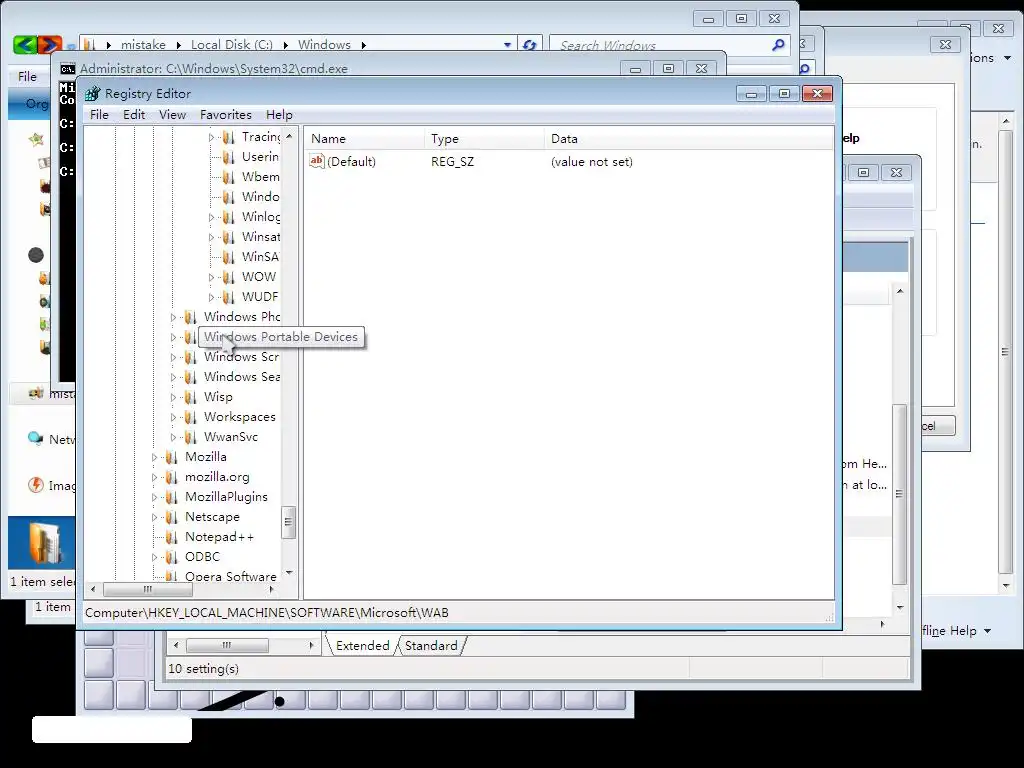Click the Windows segment in address bar
1024x768 pixels.
pos(325,45)
